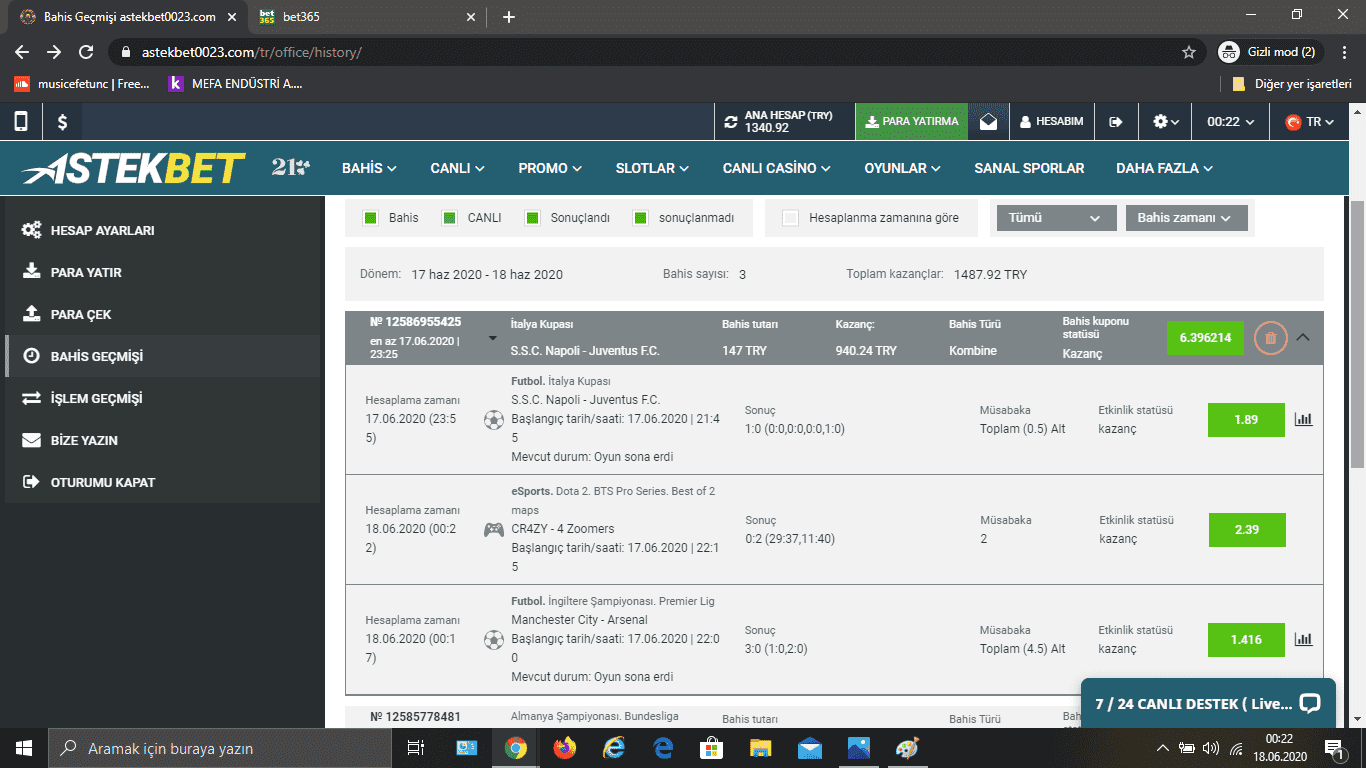Image resolution: width=1366 pixels, height=768 pixels.
Task: Open Firefox from the taskbar
Action: click(564, 748)
